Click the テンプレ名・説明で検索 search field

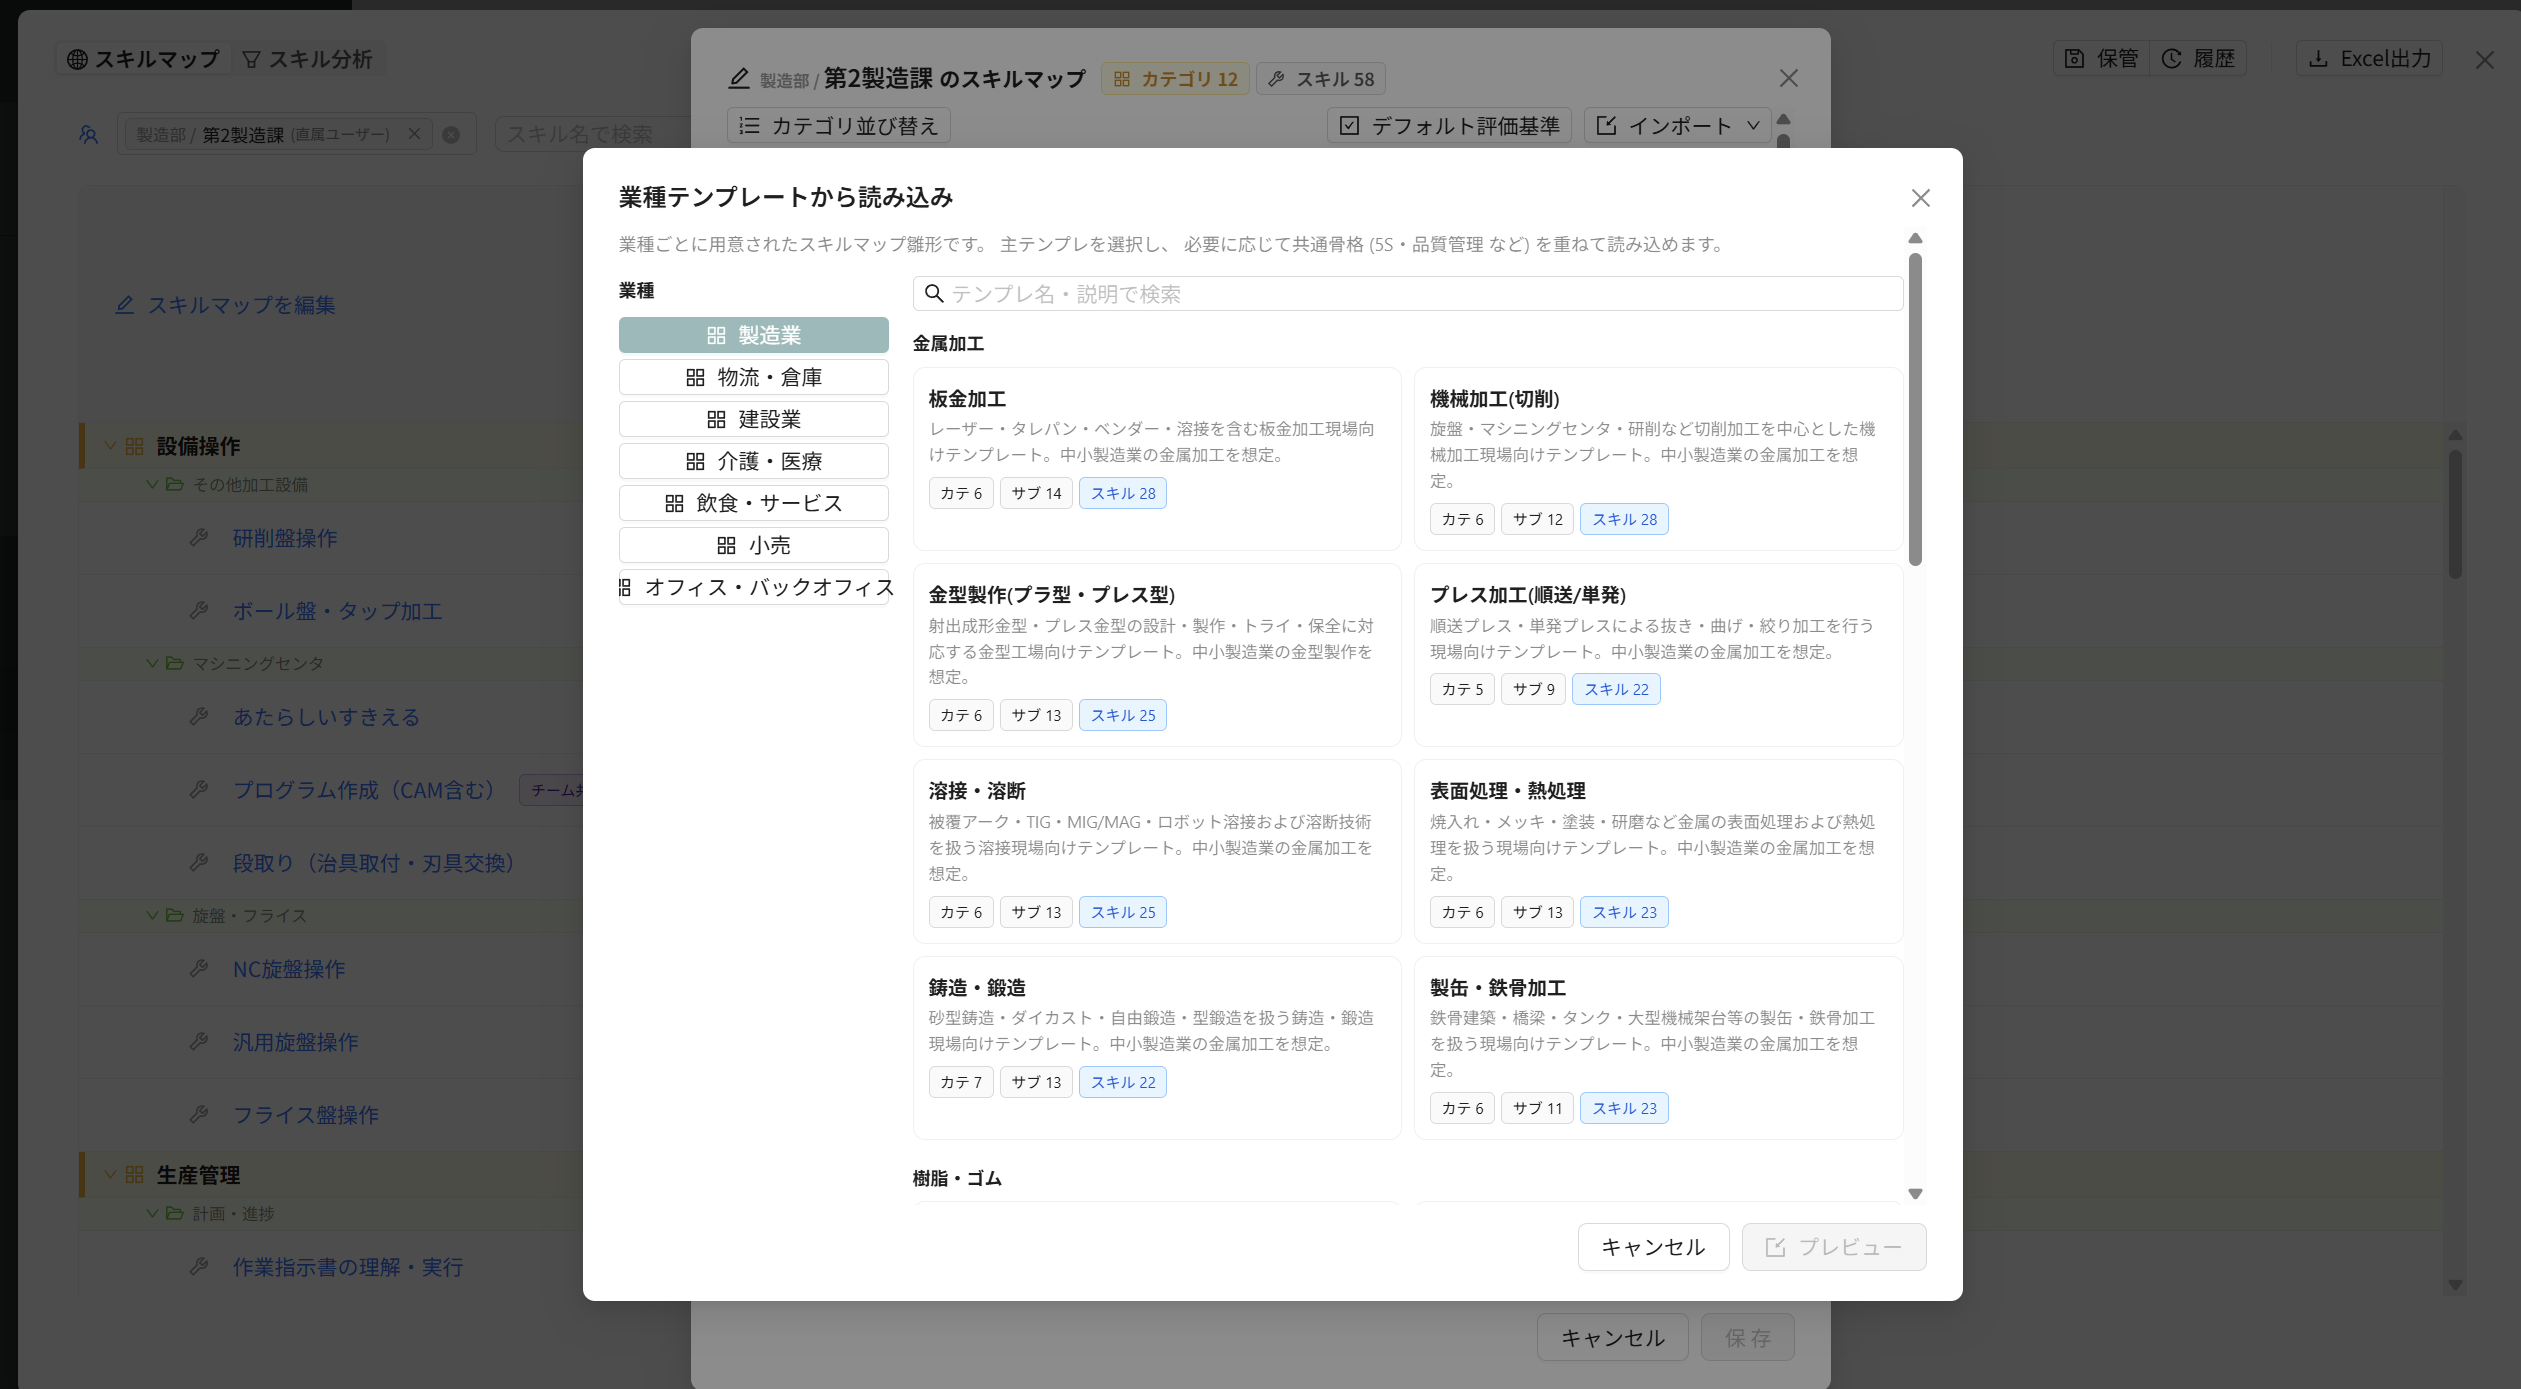tap(1407, 294)
